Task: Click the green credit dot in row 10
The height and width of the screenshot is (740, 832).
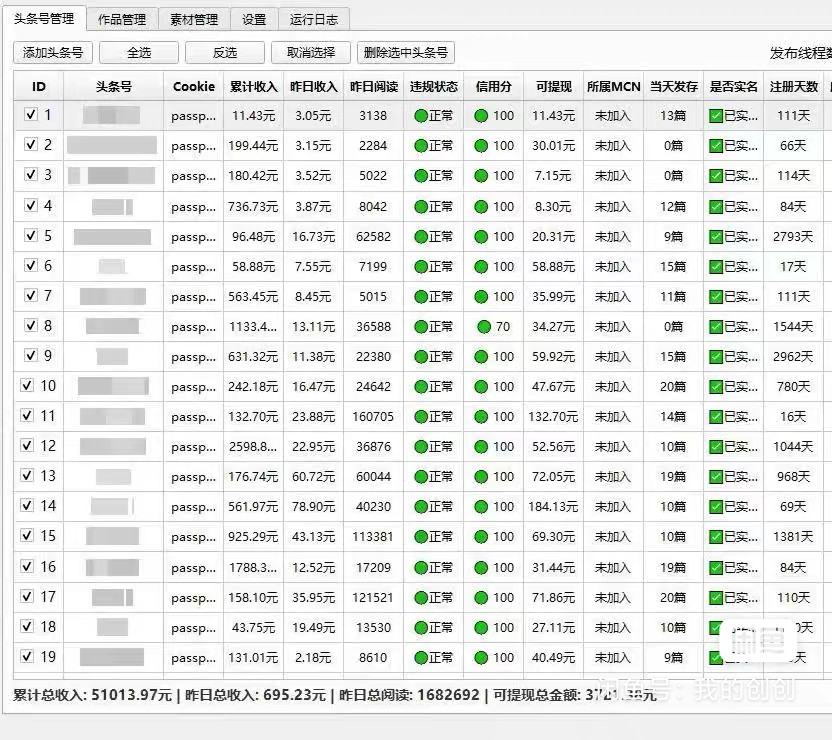Action: click(x=481, y=387)
